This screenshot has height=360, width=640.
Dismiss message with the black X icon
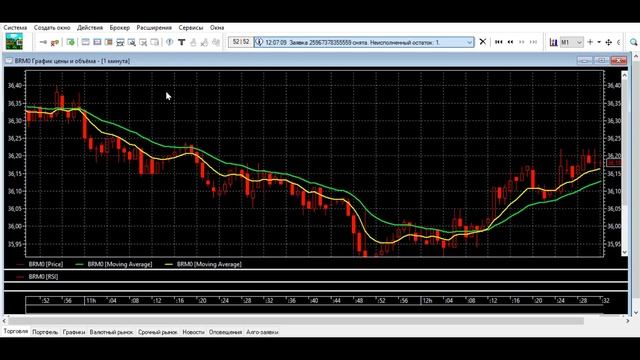click(x=482, y=42)
